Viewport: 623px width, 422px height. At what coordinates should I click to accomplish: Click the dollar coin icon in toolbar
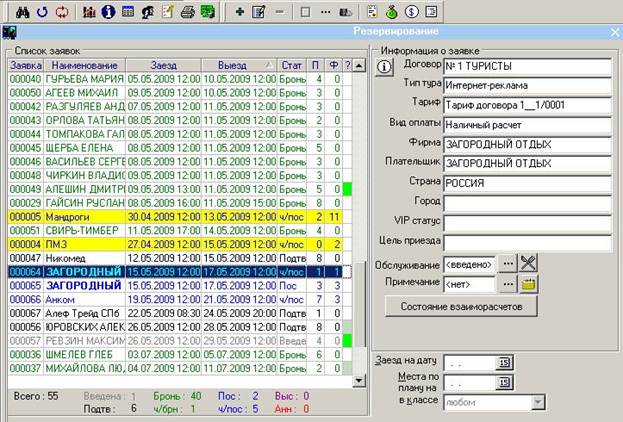pos(411,12)
